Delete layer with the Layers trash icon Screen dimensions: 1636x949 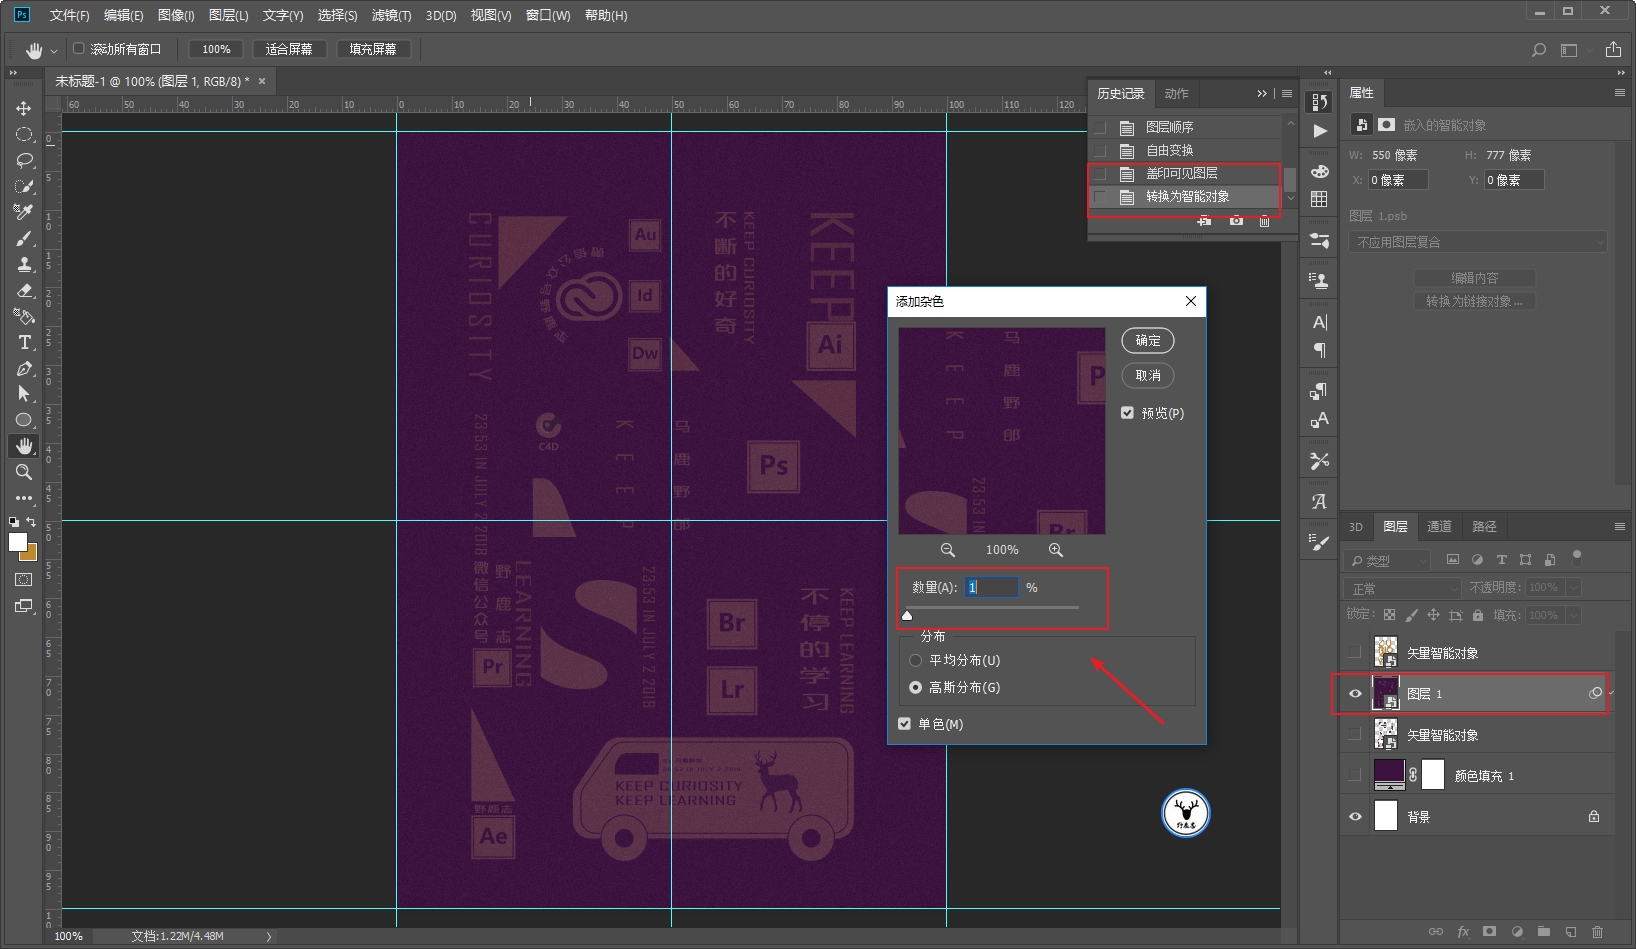[1597, 931]
